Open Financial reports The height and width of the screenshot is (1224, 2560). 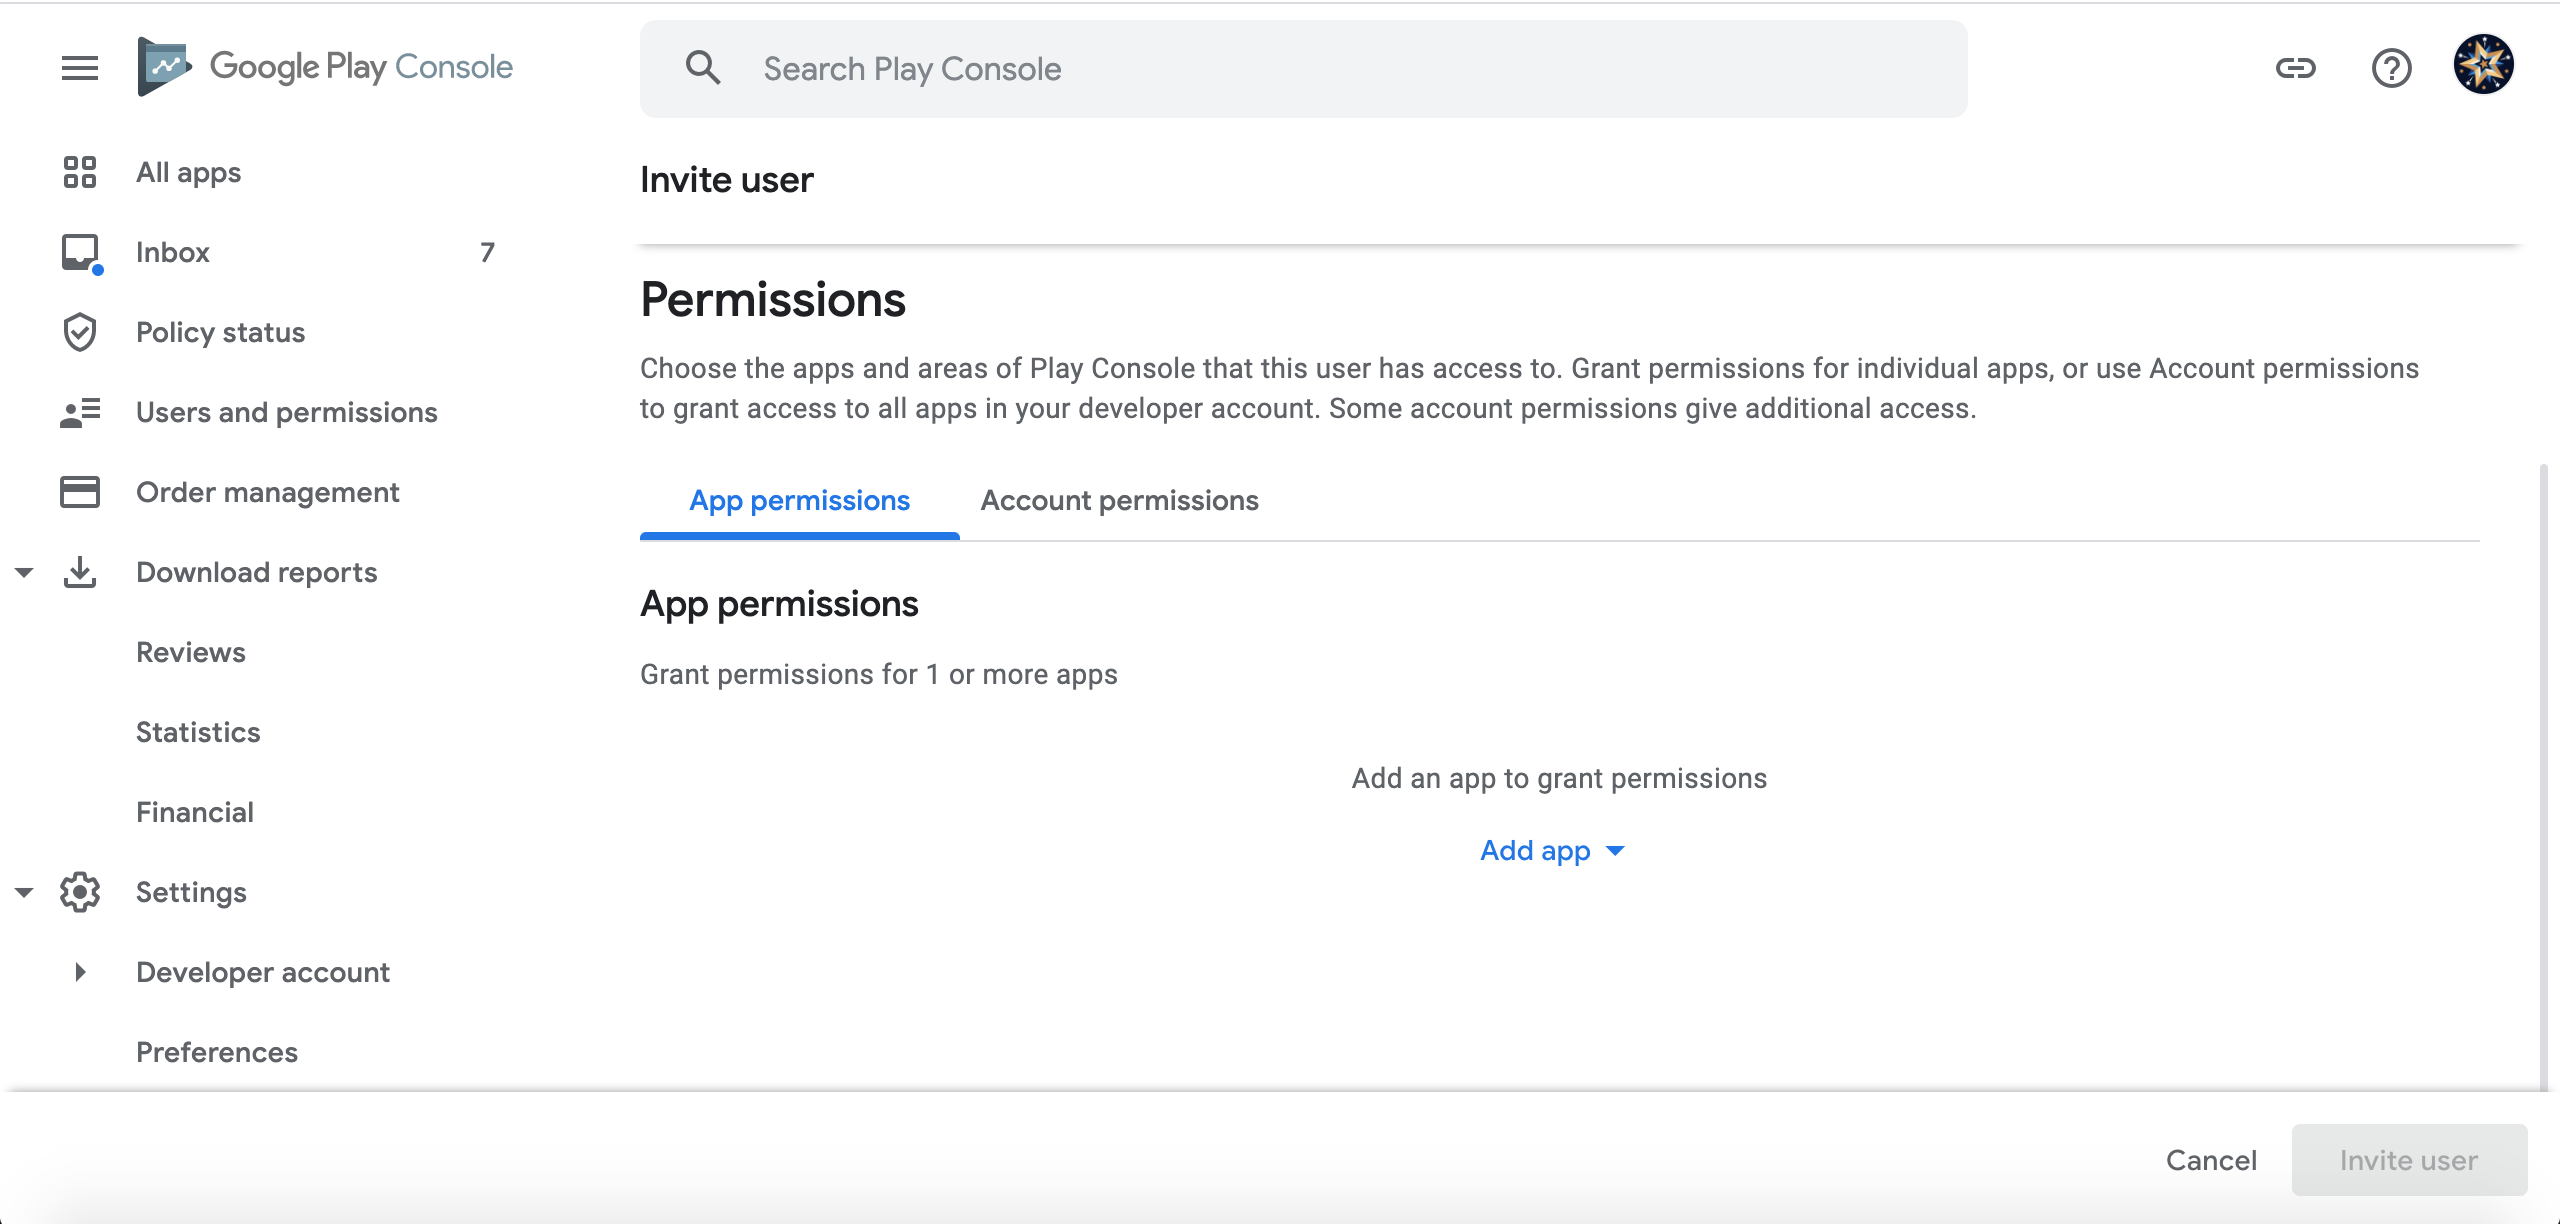click(x=195, y=812)
